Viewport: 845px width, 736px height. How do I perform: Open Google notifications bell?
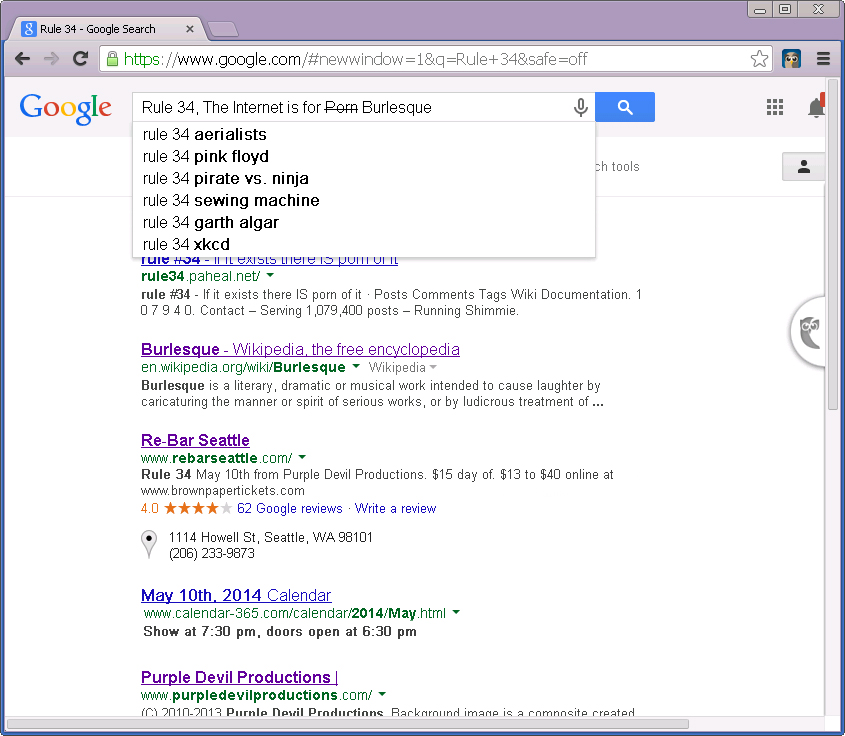(816, 107)
